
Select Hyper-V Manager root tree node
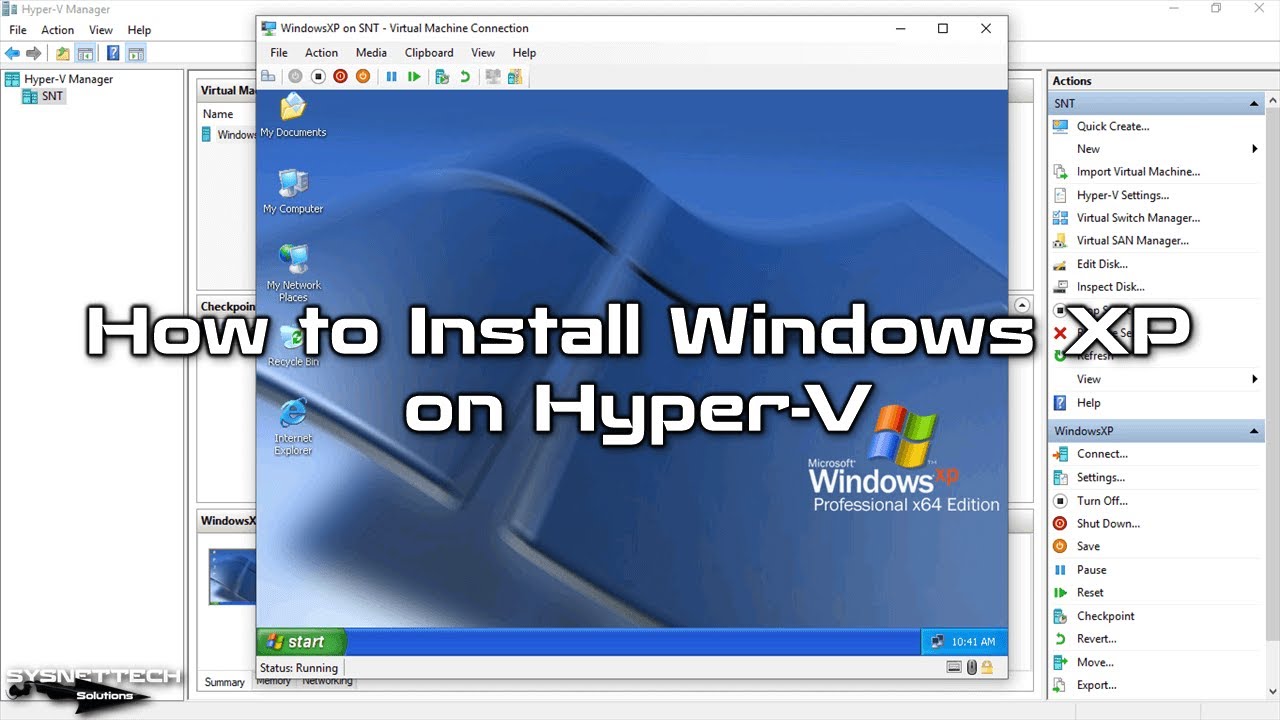coord(59,79)
